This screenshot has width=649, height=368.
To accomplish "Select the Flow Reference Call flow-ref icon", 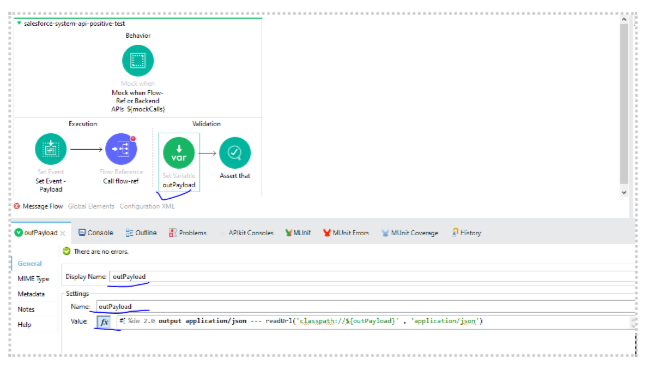I will 121,149.
